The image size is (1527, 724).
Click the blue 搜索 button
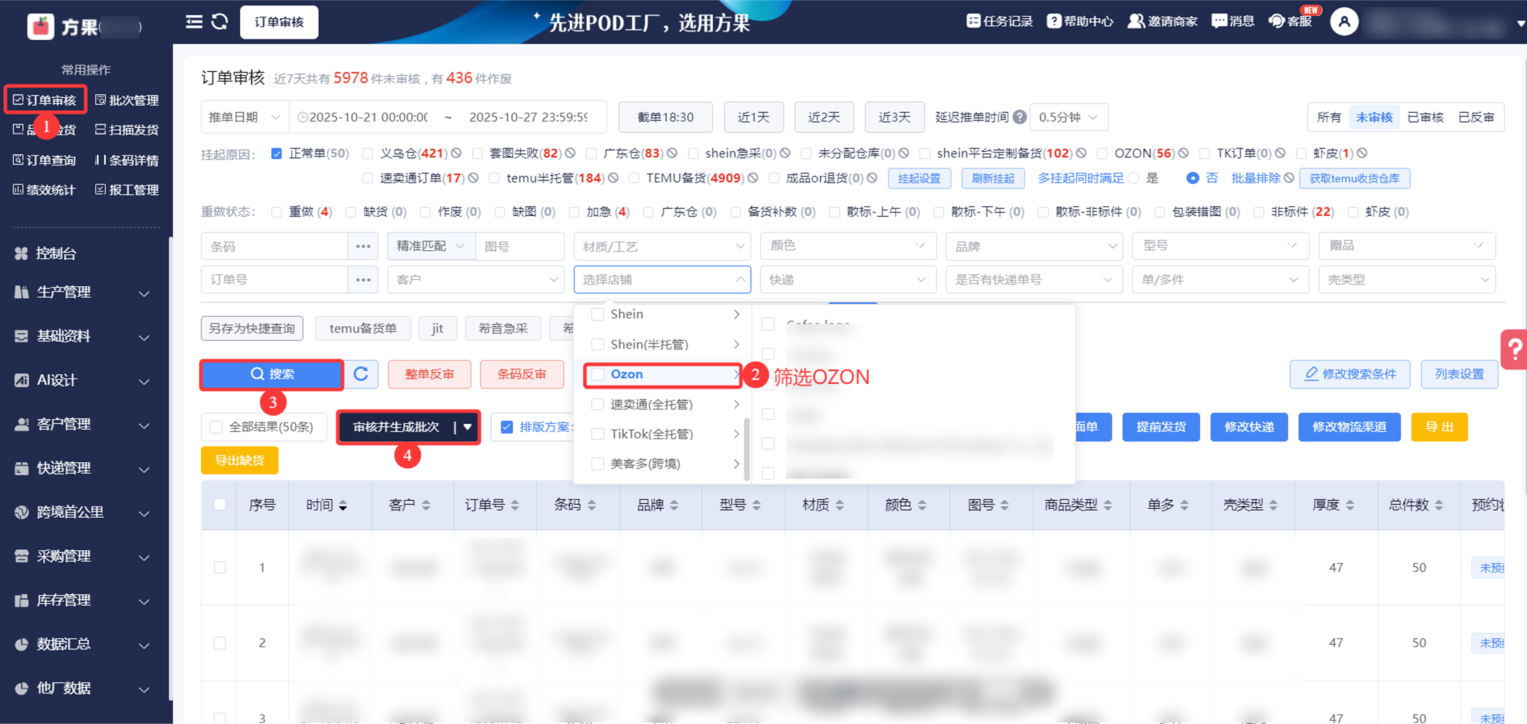pos(272,374)
